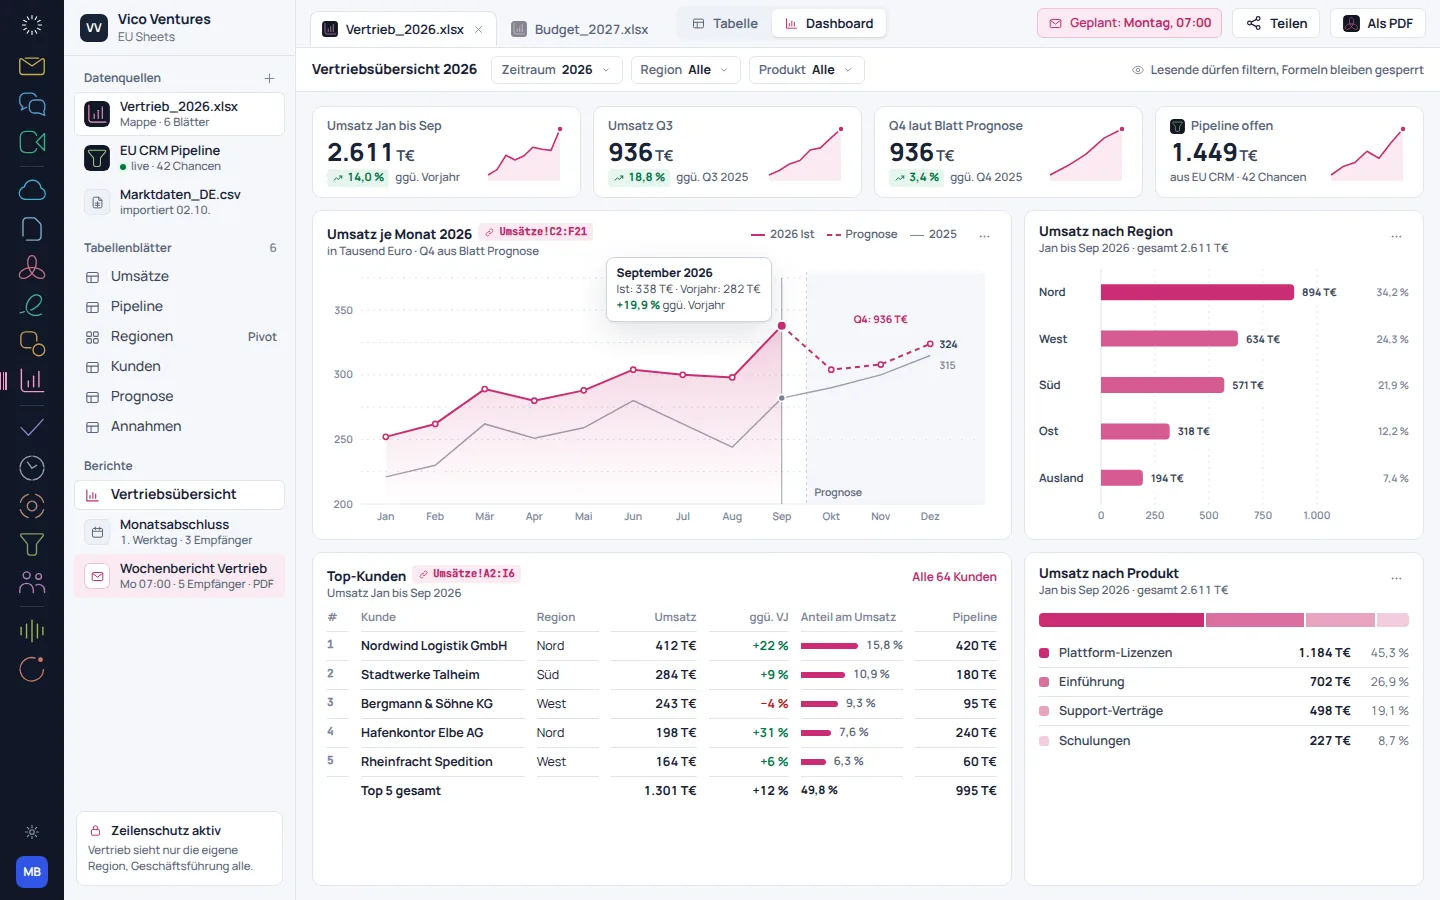Close the Vertrieb_2026.xlsx tab
1440x900 pixels.
478,29
